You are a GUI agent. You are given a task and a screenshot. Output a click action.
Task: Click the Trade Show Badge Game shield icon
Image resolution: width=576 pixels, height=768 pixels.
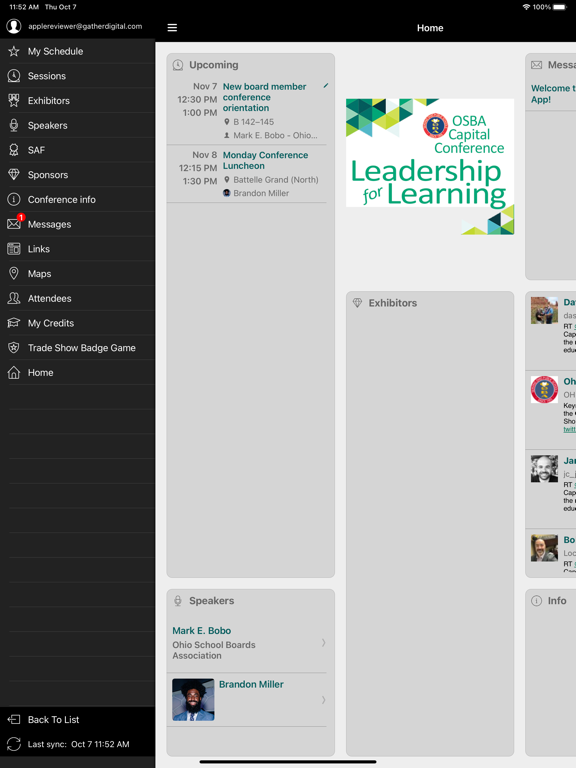[x=14, y=348]
